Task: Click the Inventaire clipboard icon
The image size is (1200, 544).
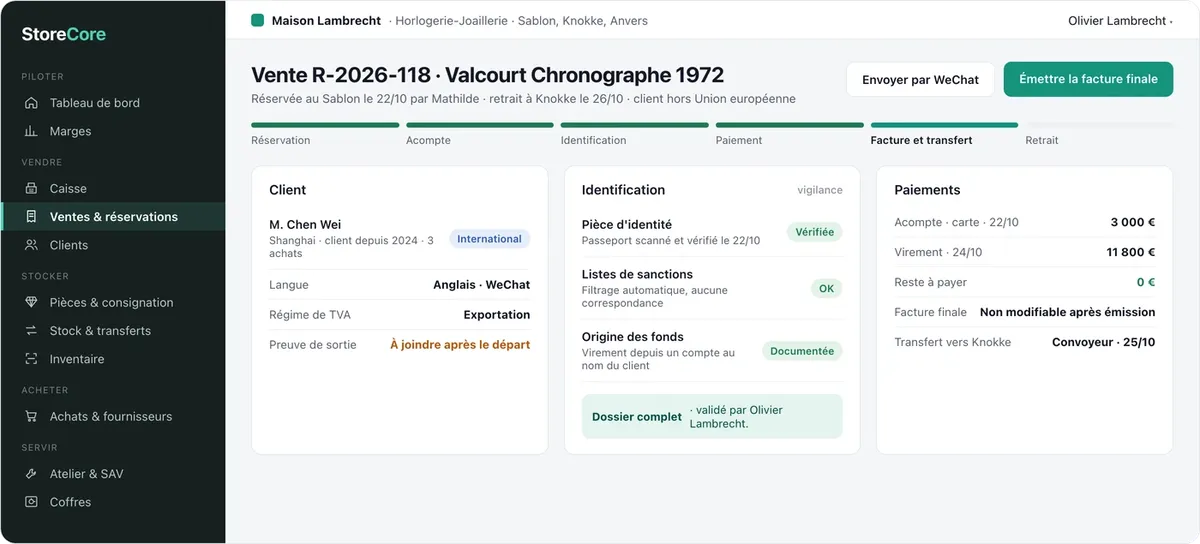Action: [31, 359]
